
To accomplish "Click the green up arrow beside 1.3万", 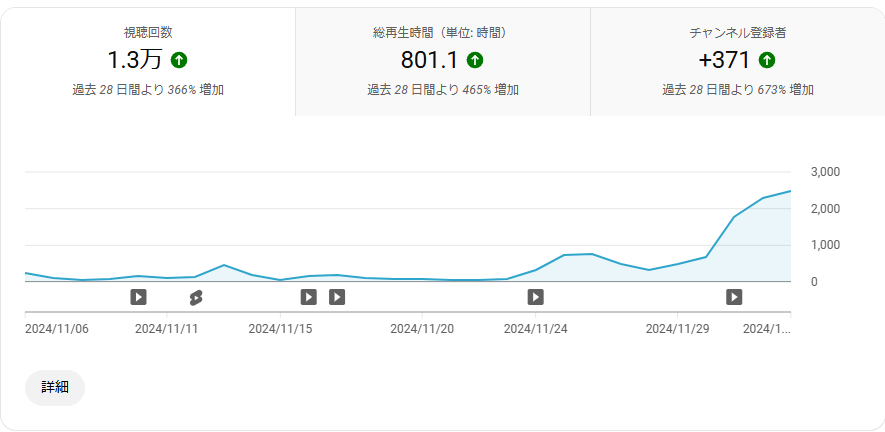I will tap(179, 60).
